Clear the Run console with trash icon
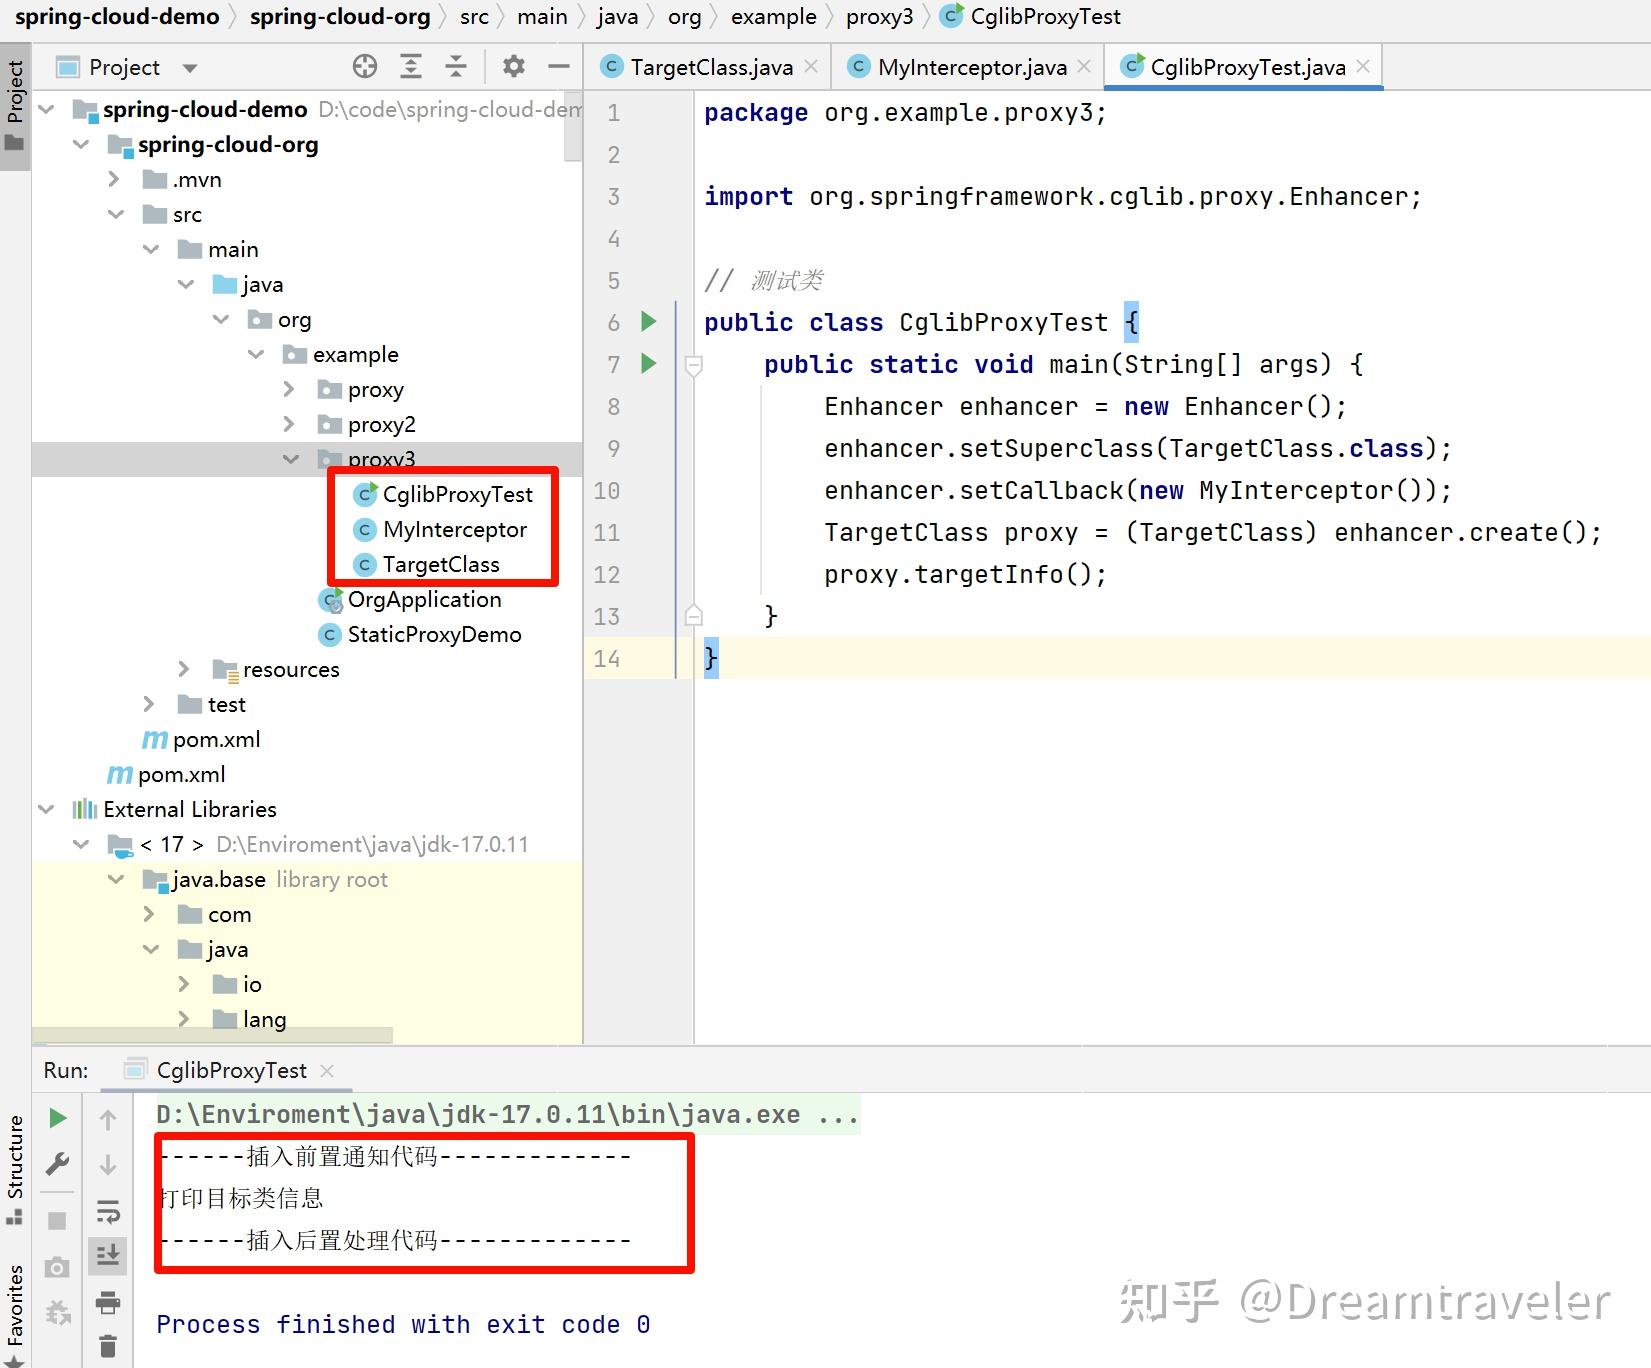Image resolution: width=1651 pixels, height=1368 pixels. coord(108,1345)
